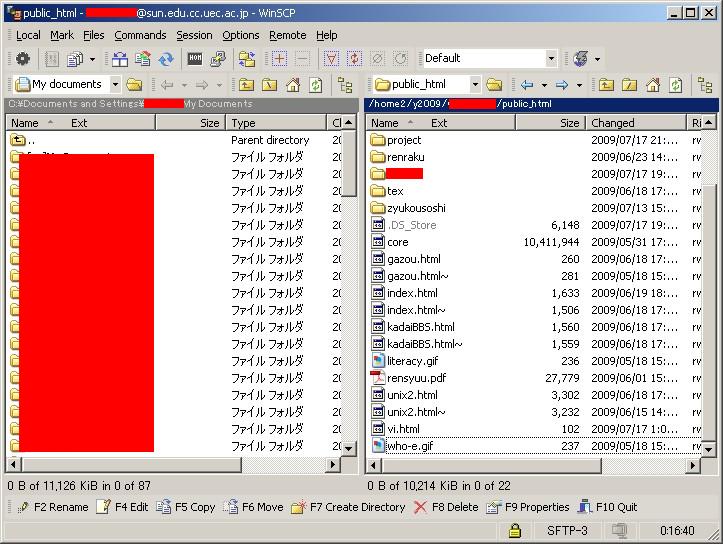
Task: Click the Synchronize directories icon
Action: [142, 59]
